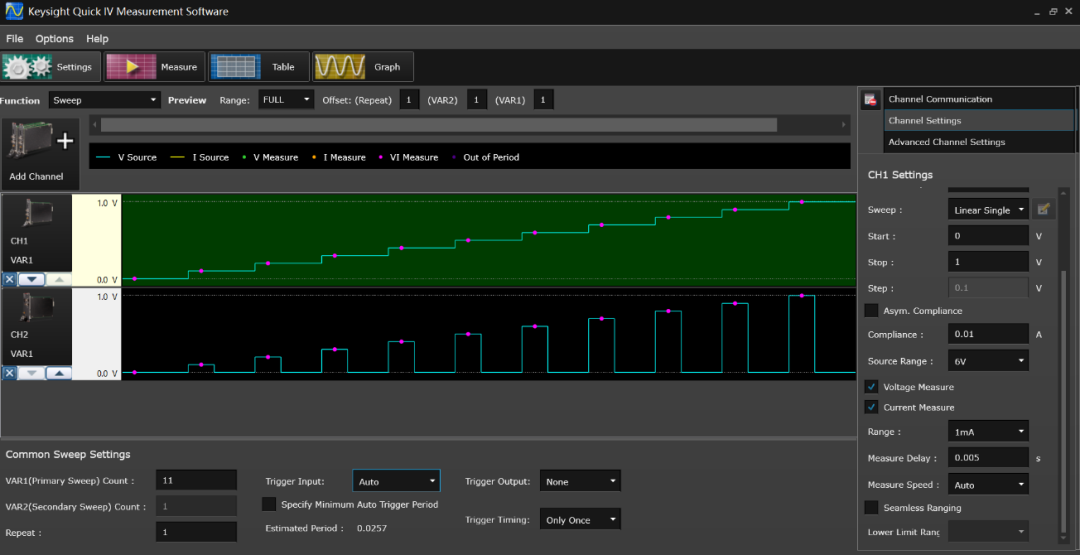Open the Function Sweep dropdown

[x=105, y=100]
